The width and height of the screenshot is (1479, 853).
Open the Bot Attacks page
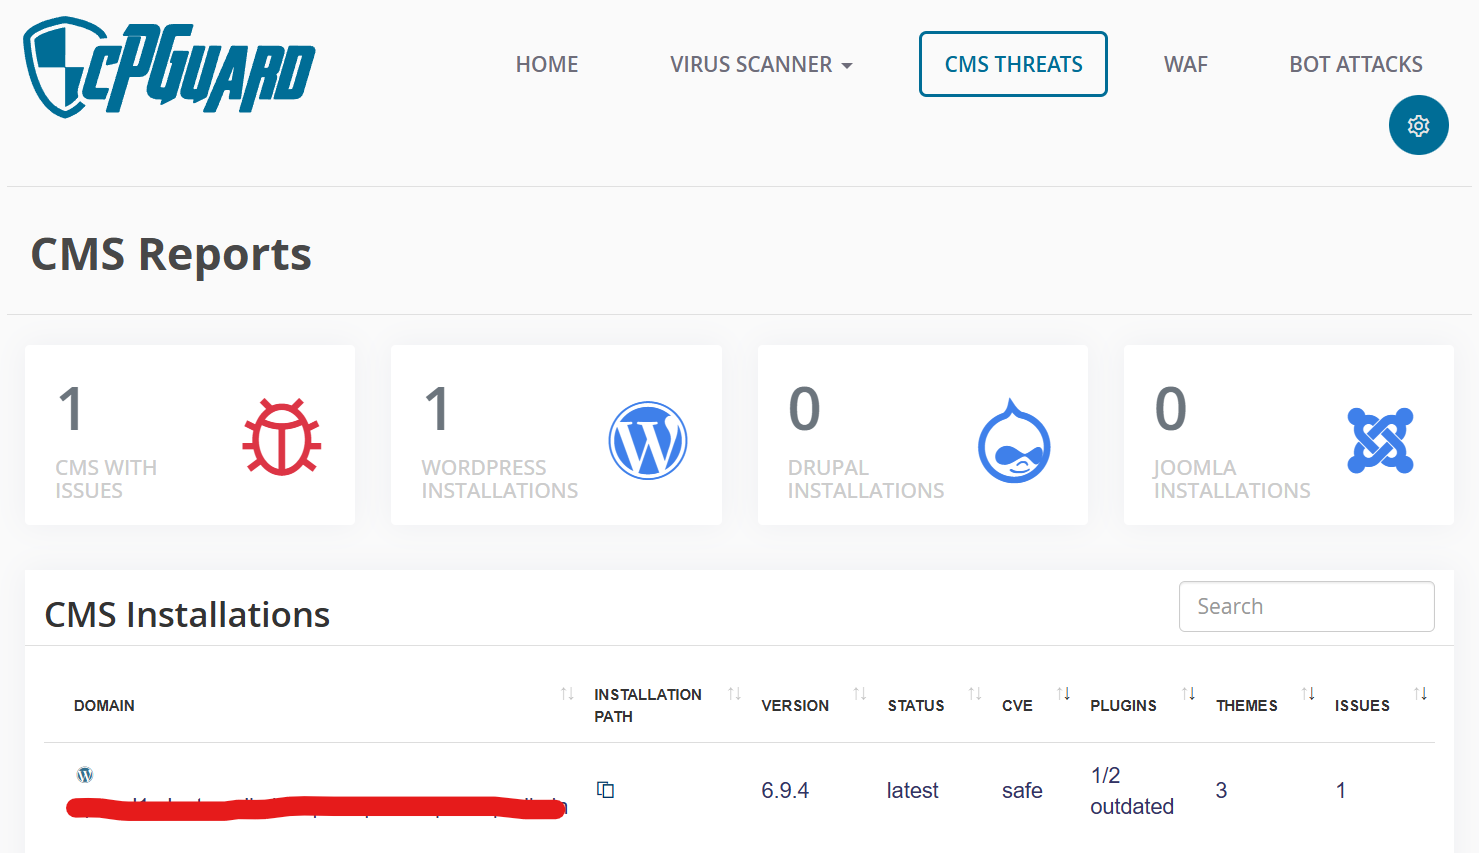pos(1356,64)
